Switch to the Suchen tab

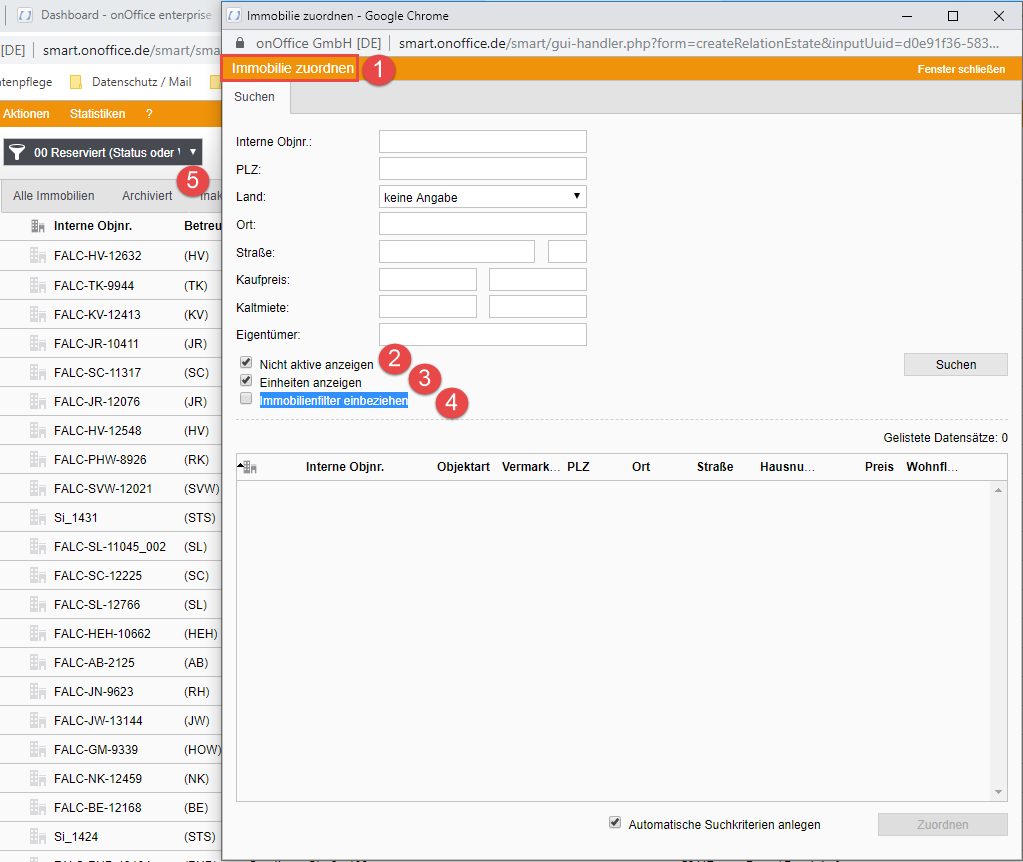point(254,97)
